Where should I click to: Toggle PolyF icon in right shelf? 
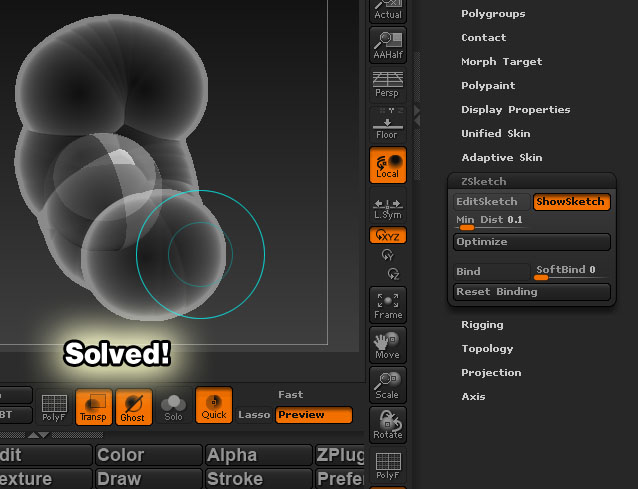pos(388,465)
